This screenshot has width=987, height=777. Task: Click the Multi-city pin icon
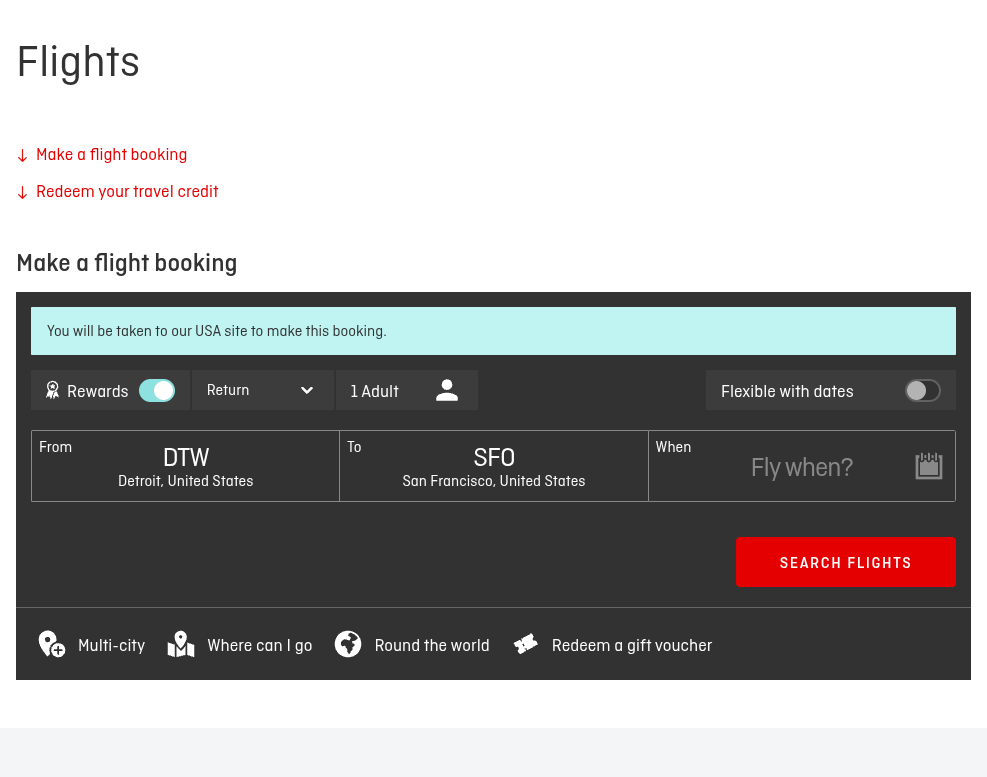pyautogui.click(x=52, y=644)
